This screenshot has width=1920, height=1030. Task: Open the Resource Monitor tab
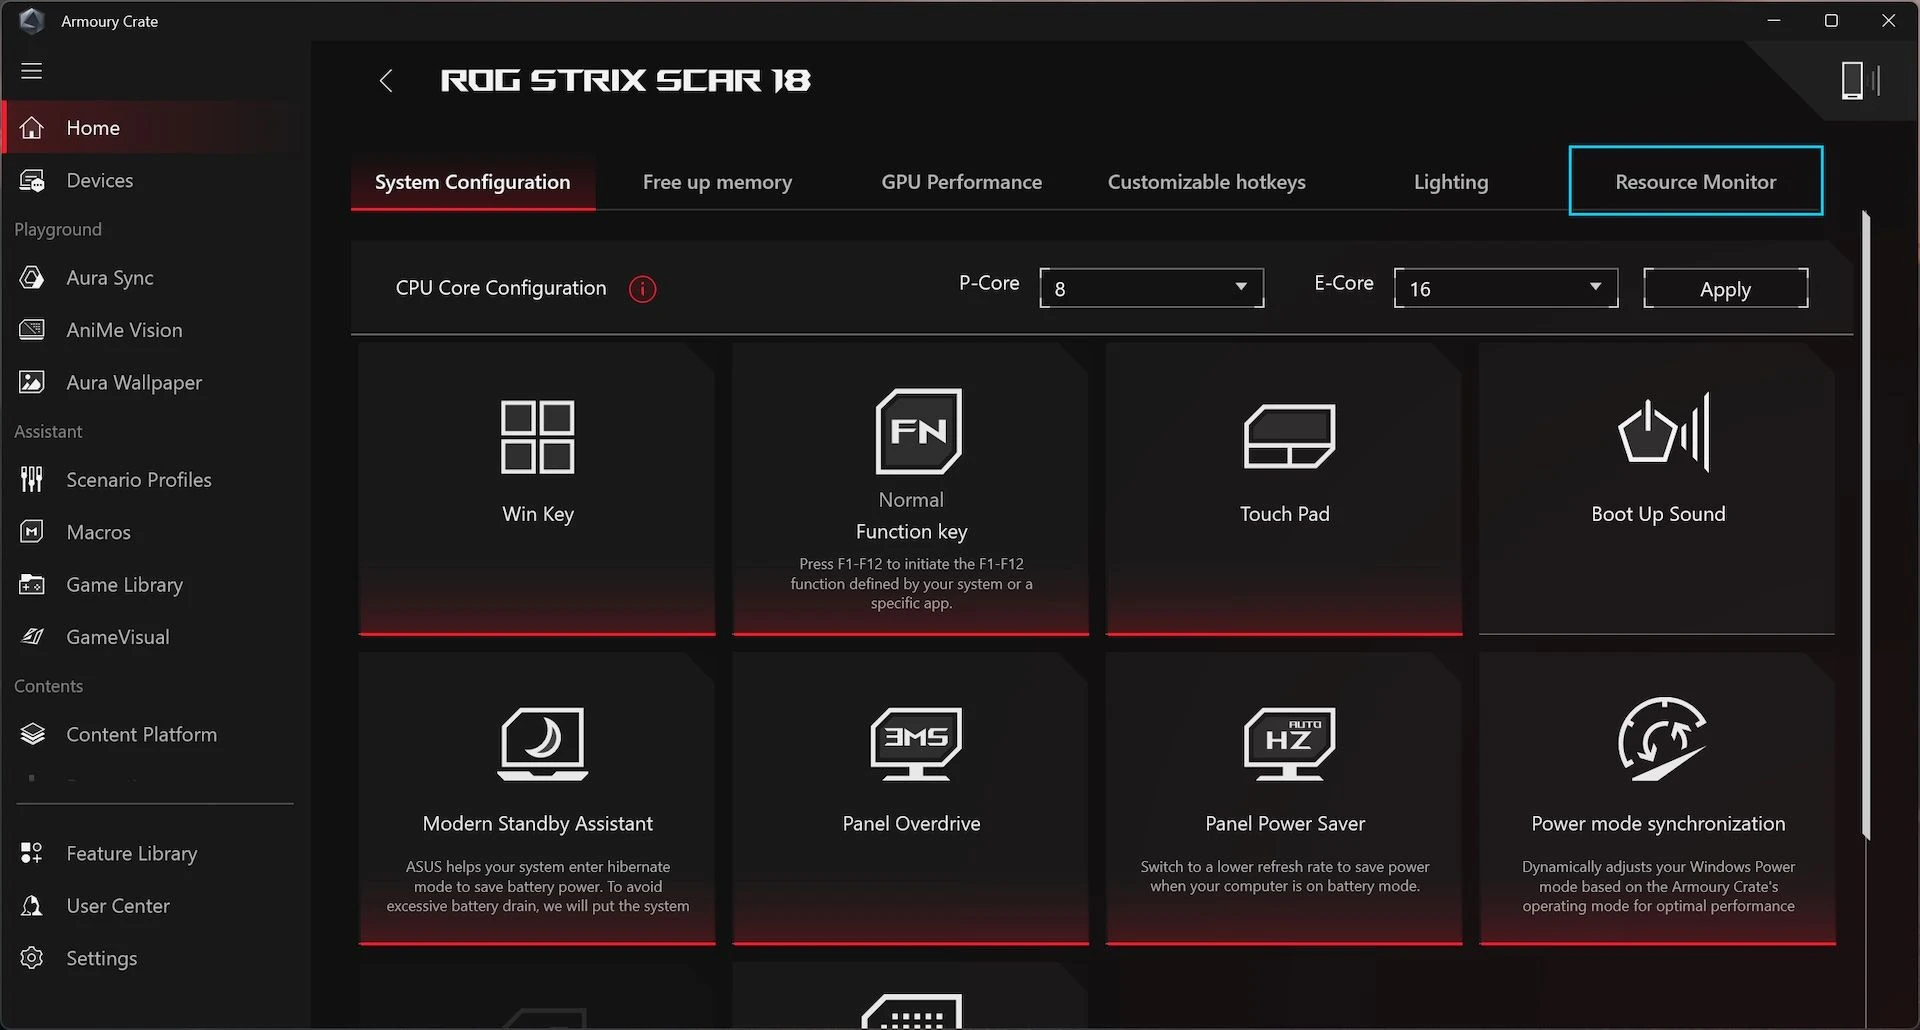click(x=1695, y=181)
